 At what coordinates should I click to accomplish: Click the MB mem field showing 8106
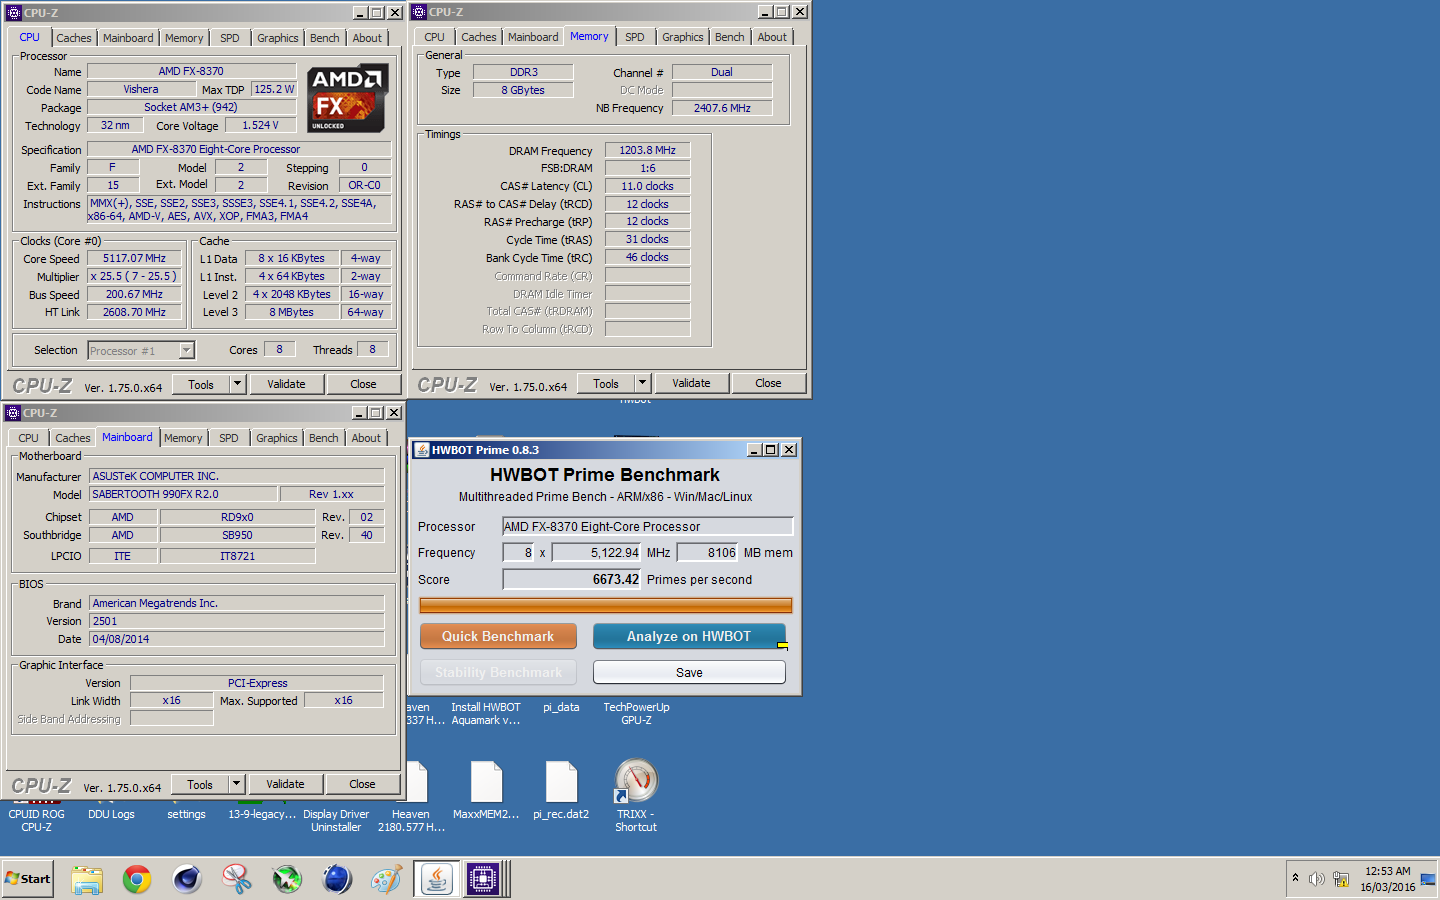[x=707, y=552]
